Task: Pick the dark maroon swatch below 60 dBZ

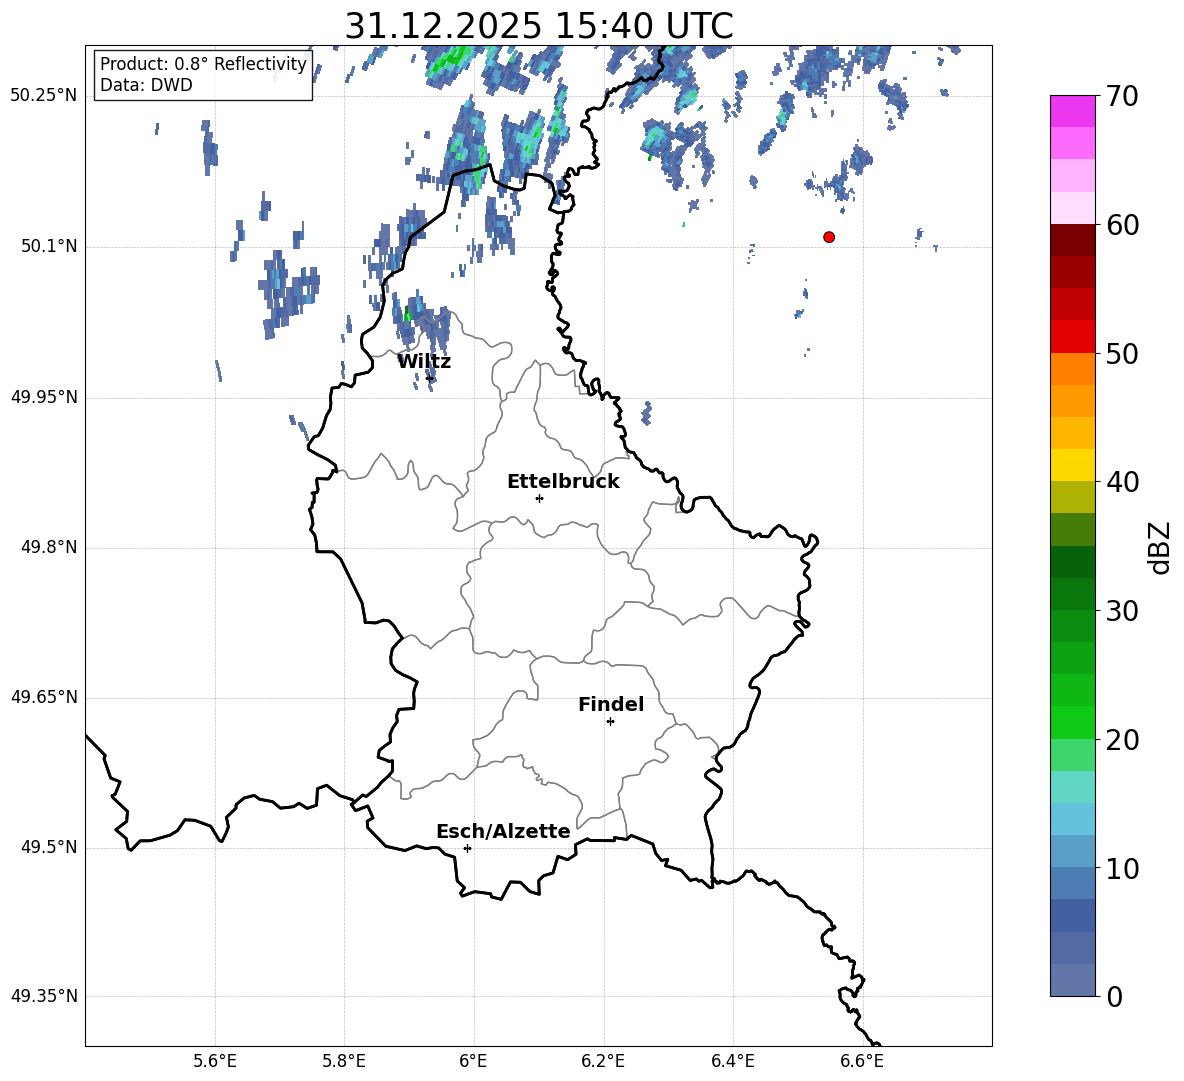Action: pos(1073,240)
